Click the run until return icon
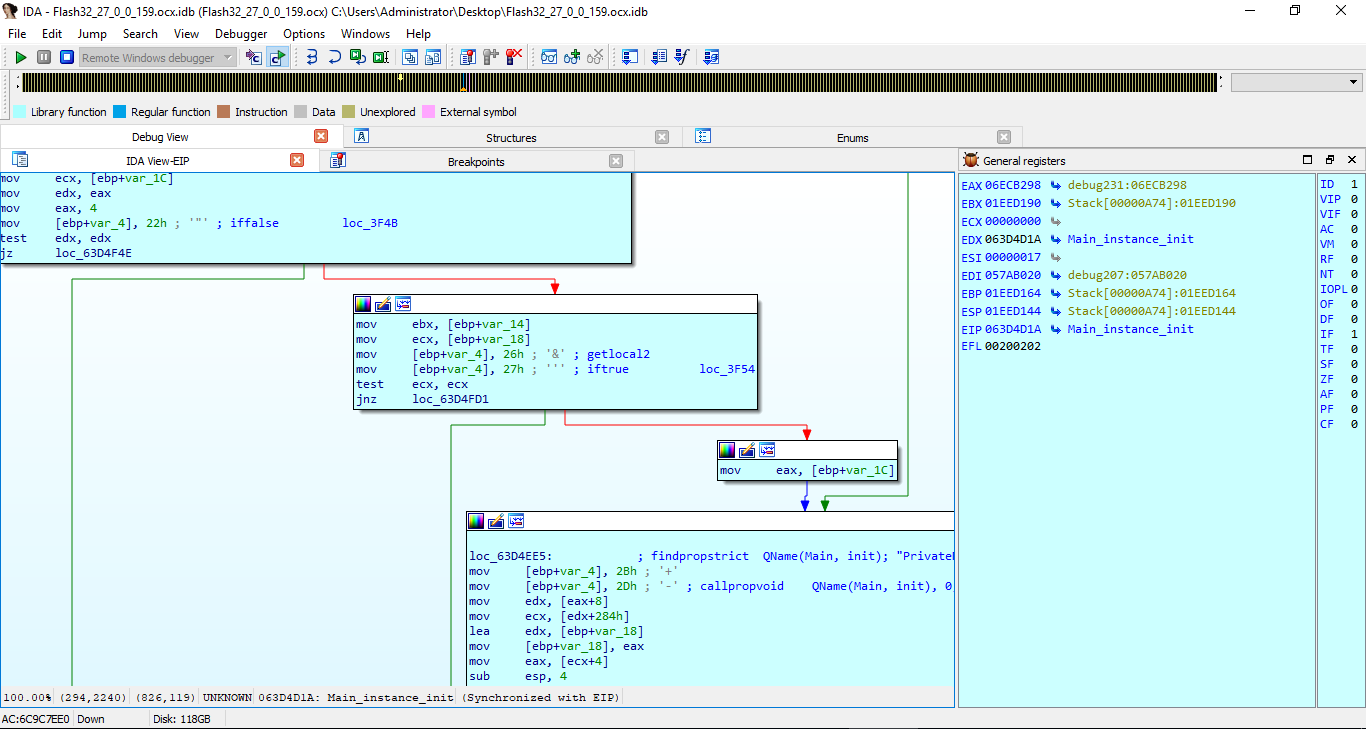Screen dimensions: 1366x729 (x=357, y=57)
